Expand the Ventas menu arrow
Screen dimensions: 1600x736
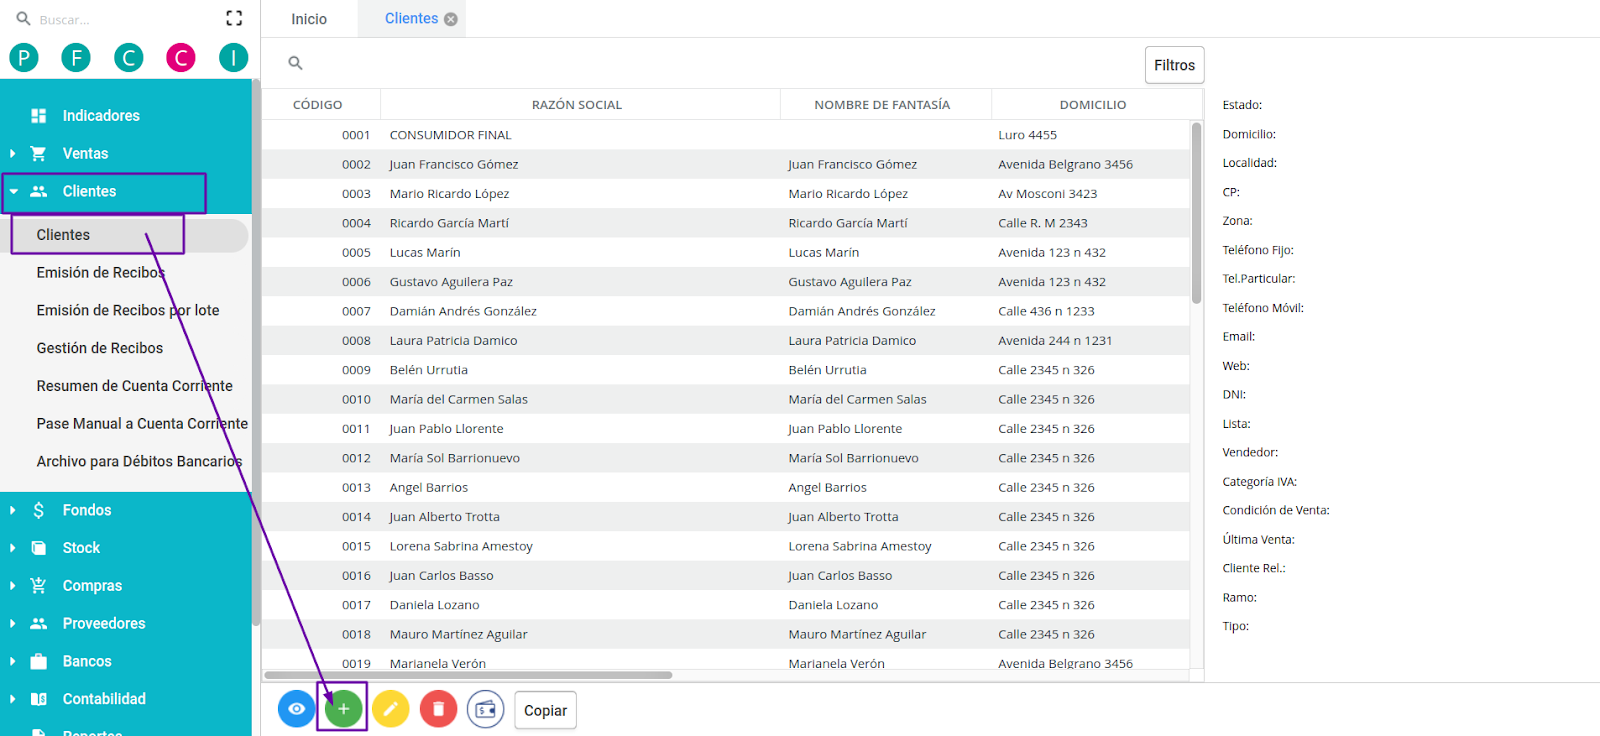click(x=13, y=154)
